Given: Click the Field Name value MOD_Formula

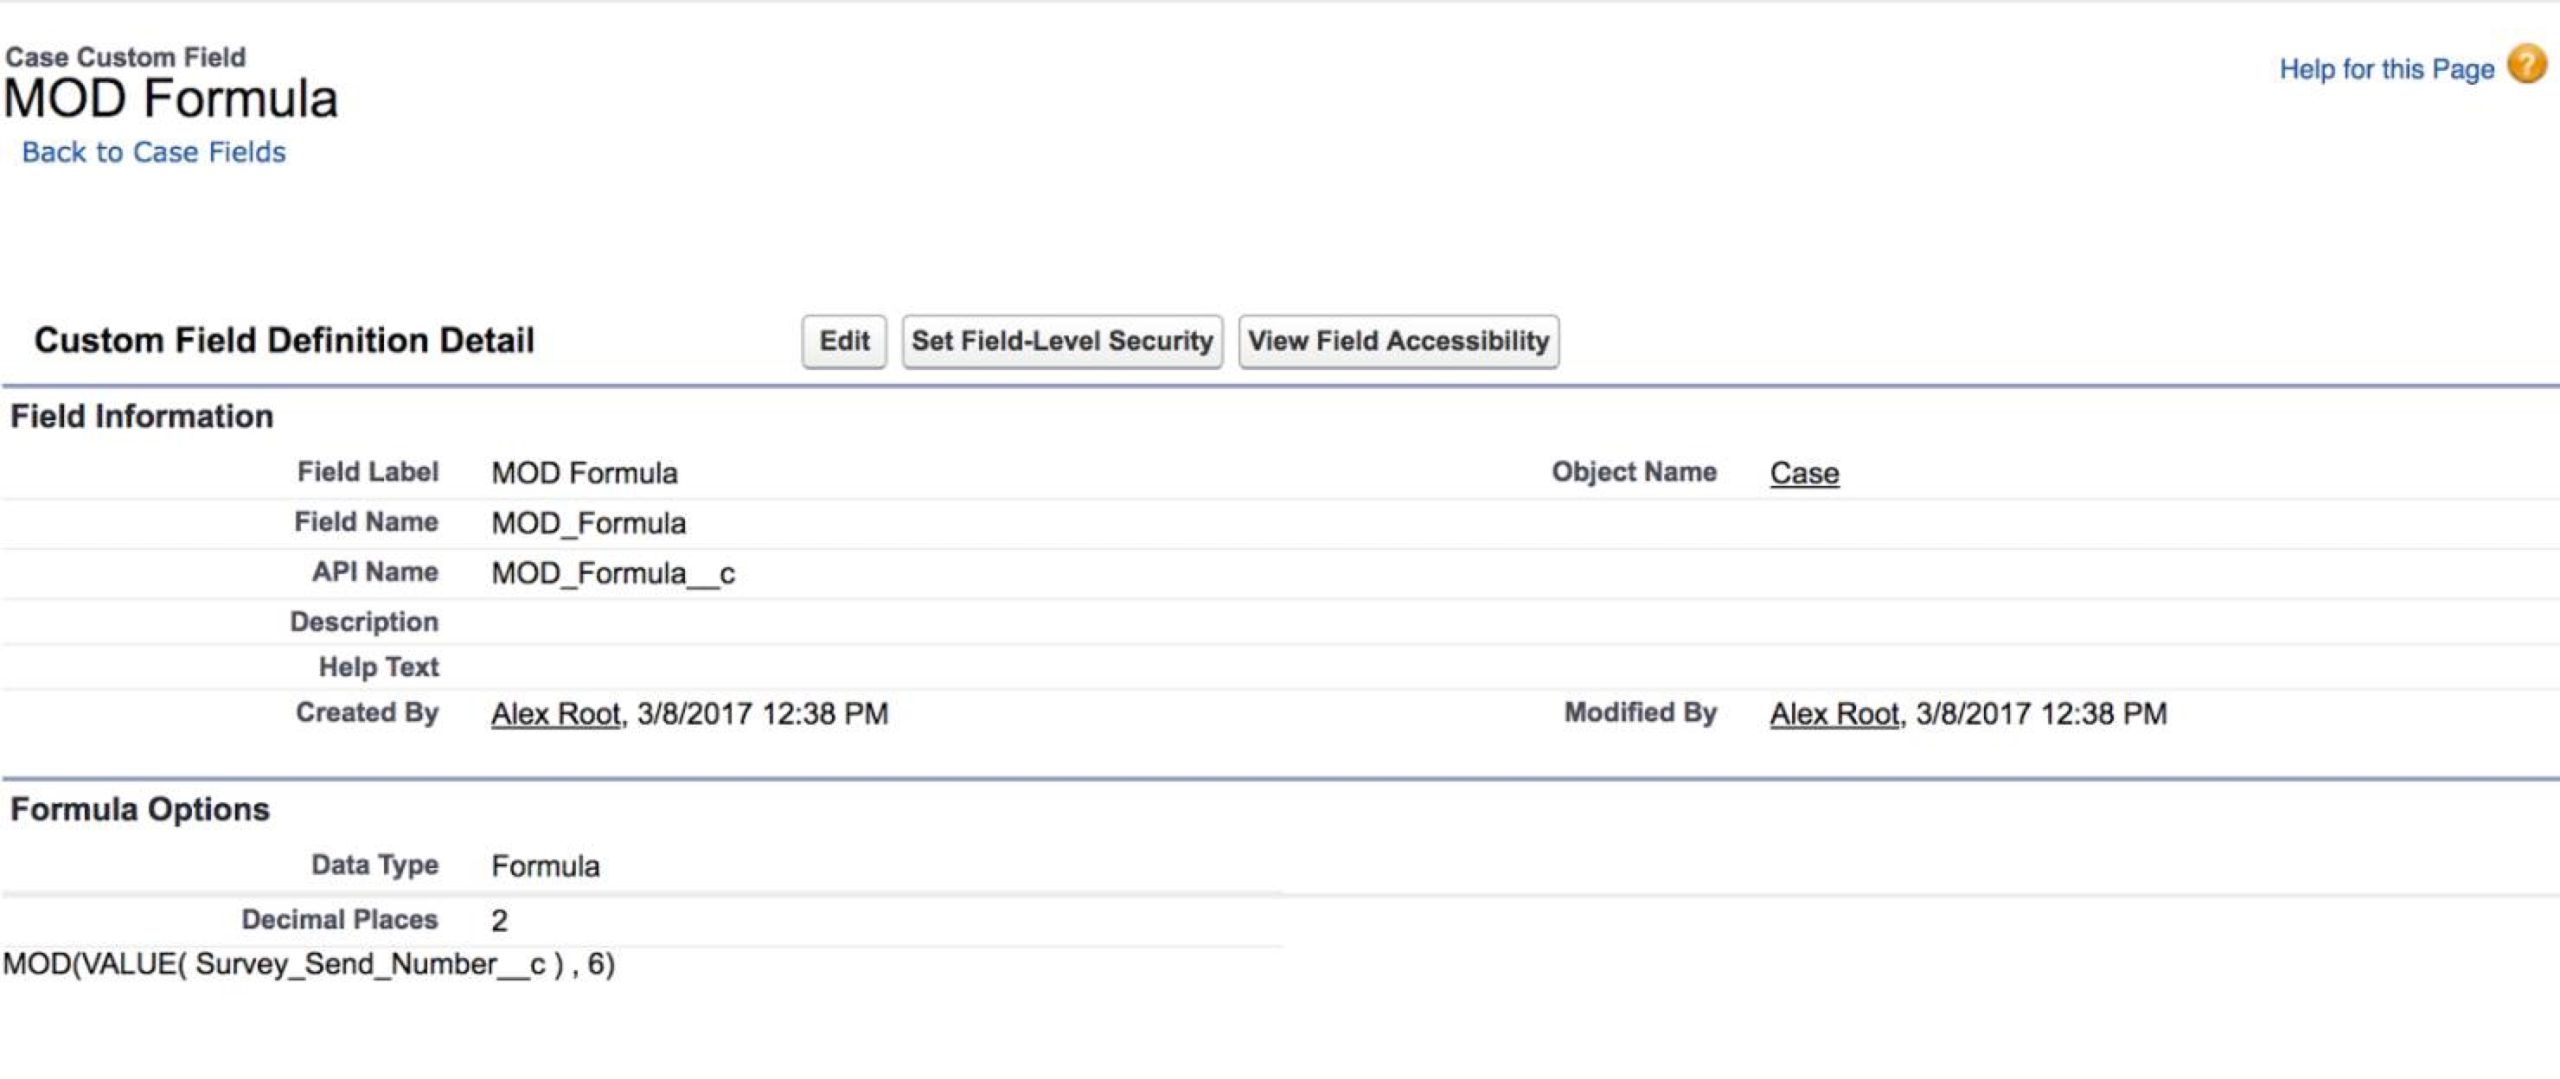Looking at the screenshot, I should pos(588,523).
